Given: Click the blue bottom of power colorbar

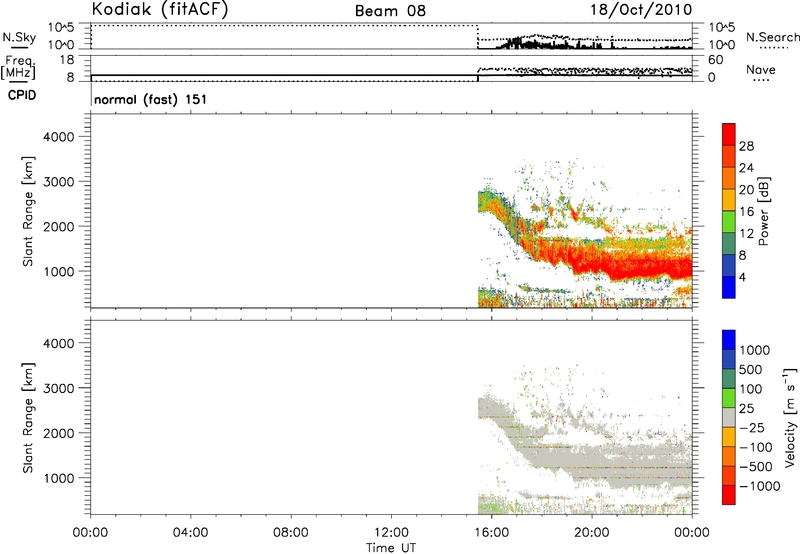Looking at the screenshot, I should point(729,287).
